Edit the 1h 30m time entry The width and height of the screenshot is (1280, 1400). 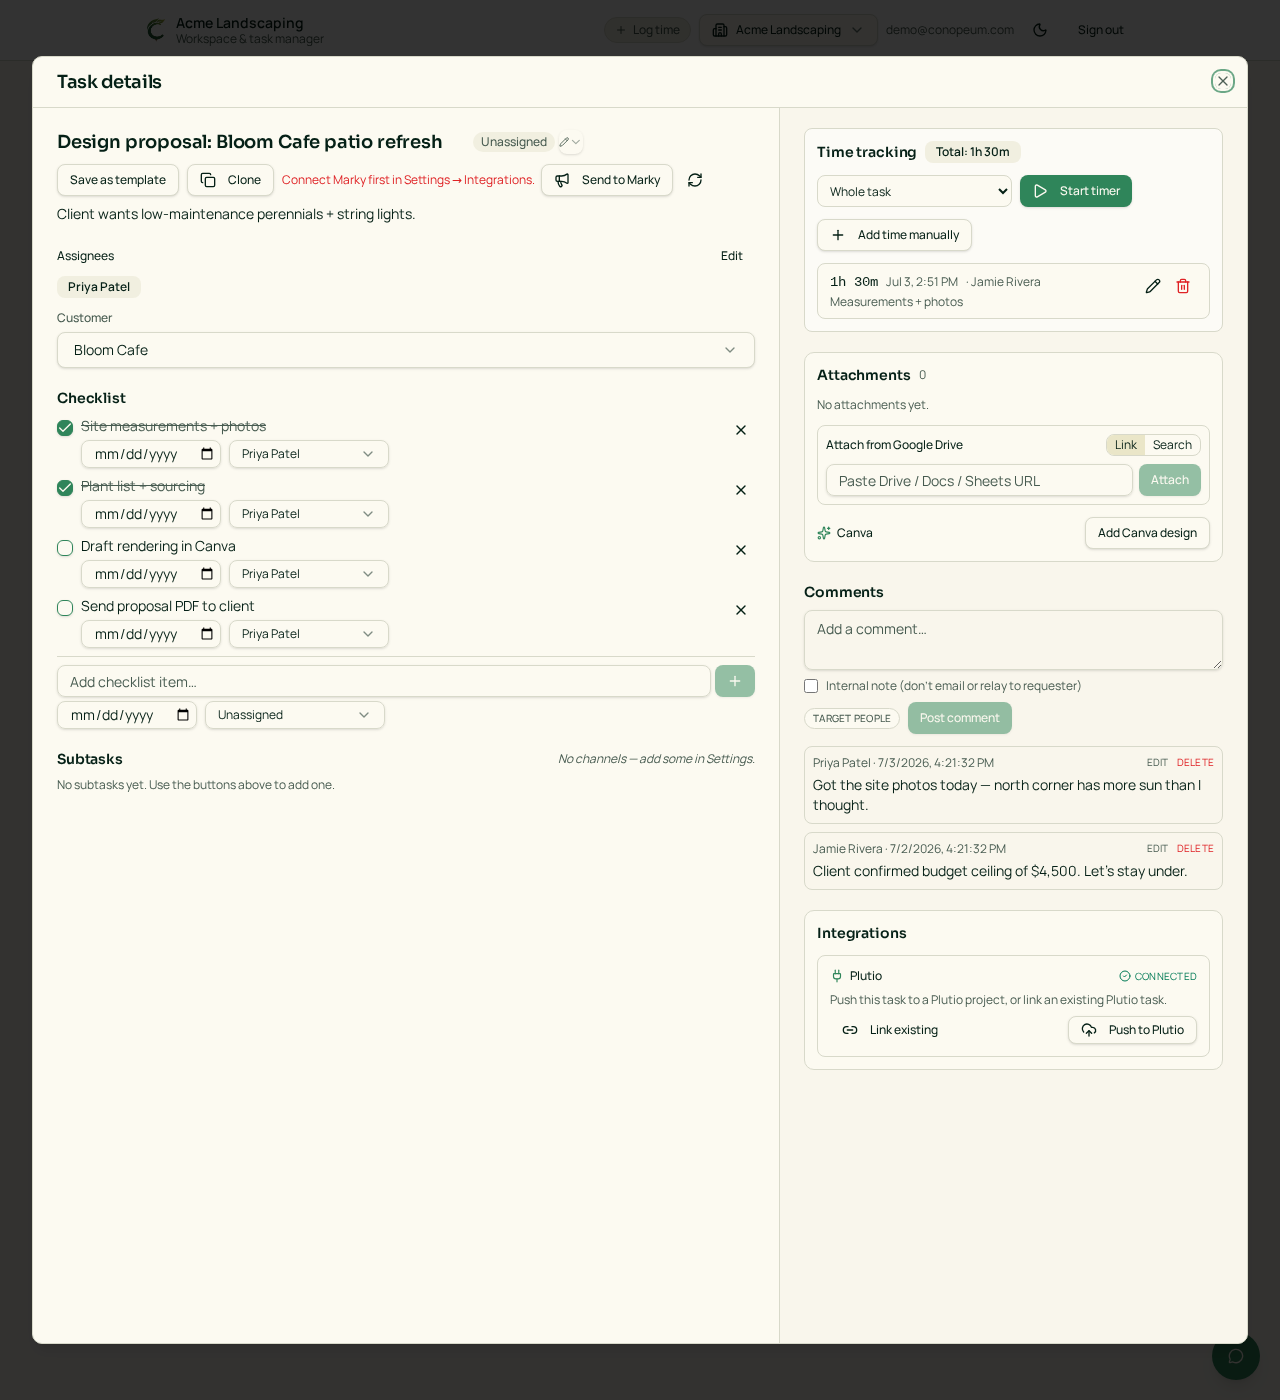pyautogui.click(x=1153, y=286)
